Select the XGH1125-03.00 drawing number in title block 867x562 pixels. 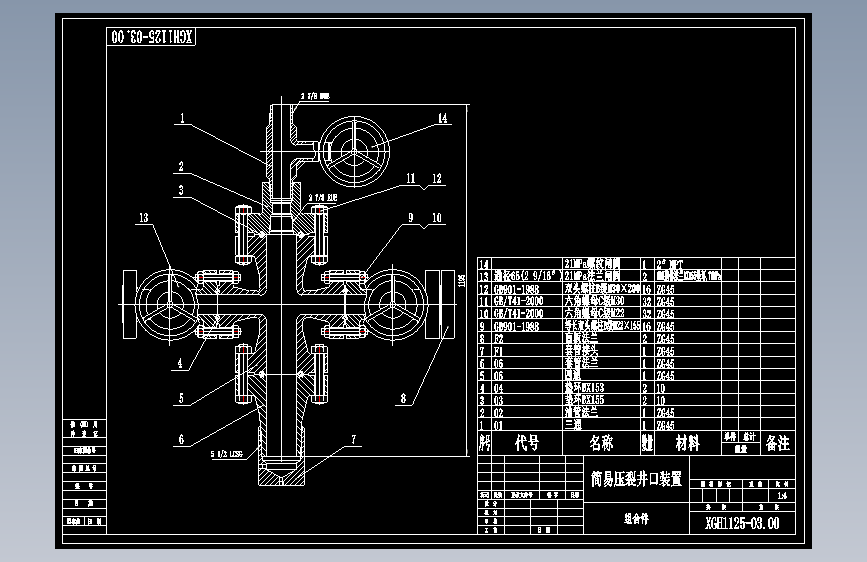pos(742,523)
